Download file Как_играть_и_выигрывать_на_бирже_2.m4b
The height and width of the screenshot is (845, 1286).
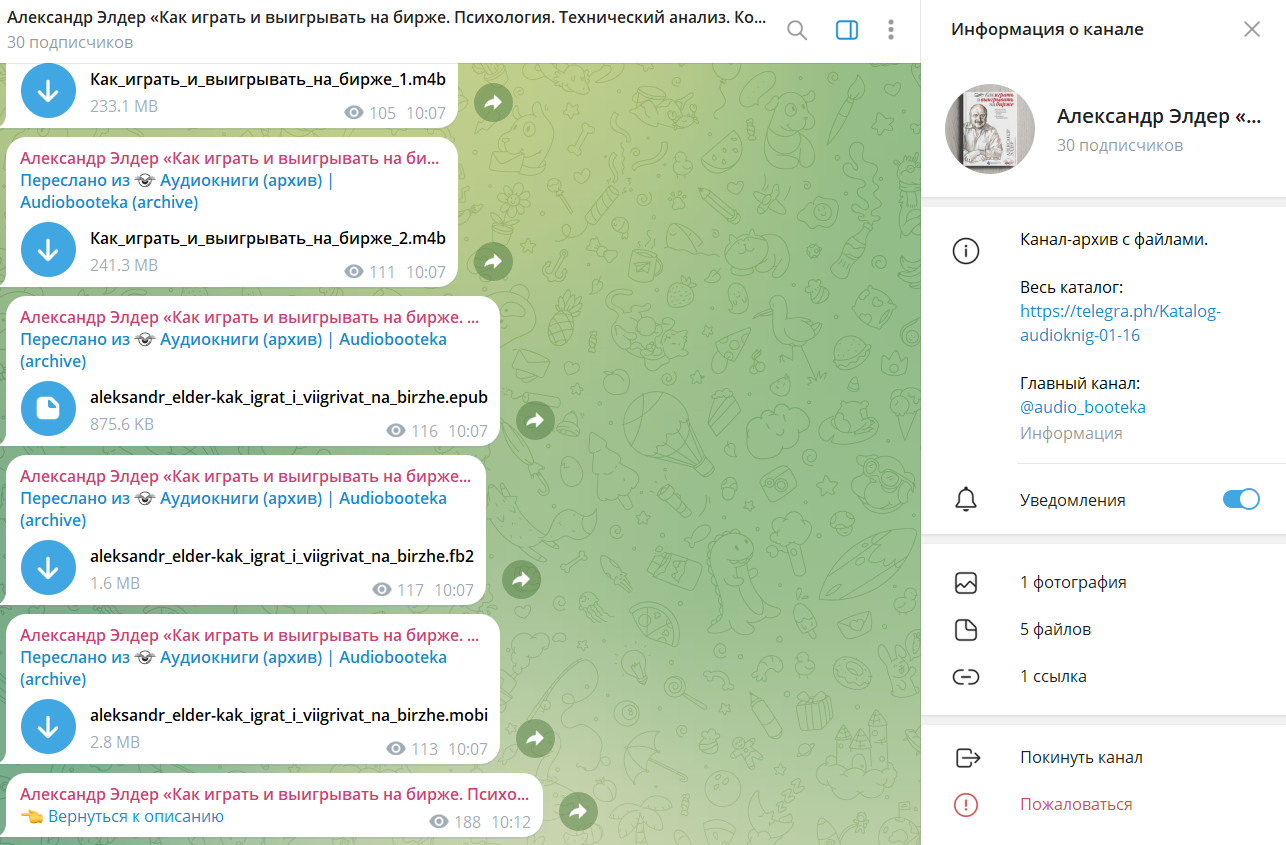(48, 250)
